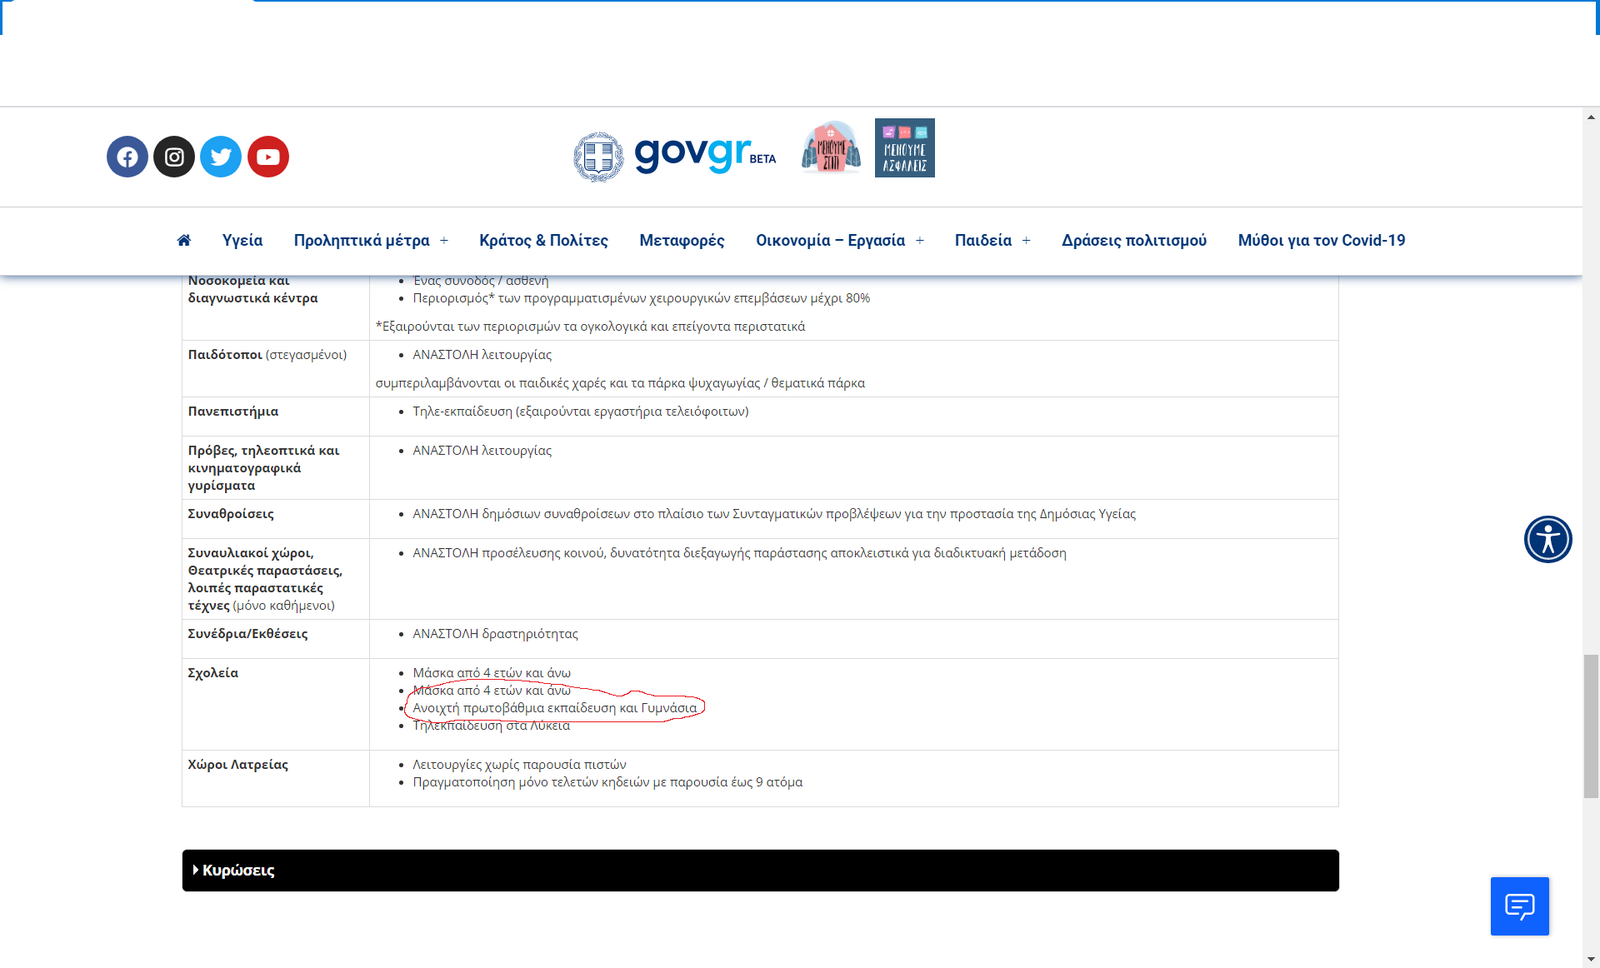Go to home via house icon
This screenshot has width=1600, height=968.
click(184, 240)
